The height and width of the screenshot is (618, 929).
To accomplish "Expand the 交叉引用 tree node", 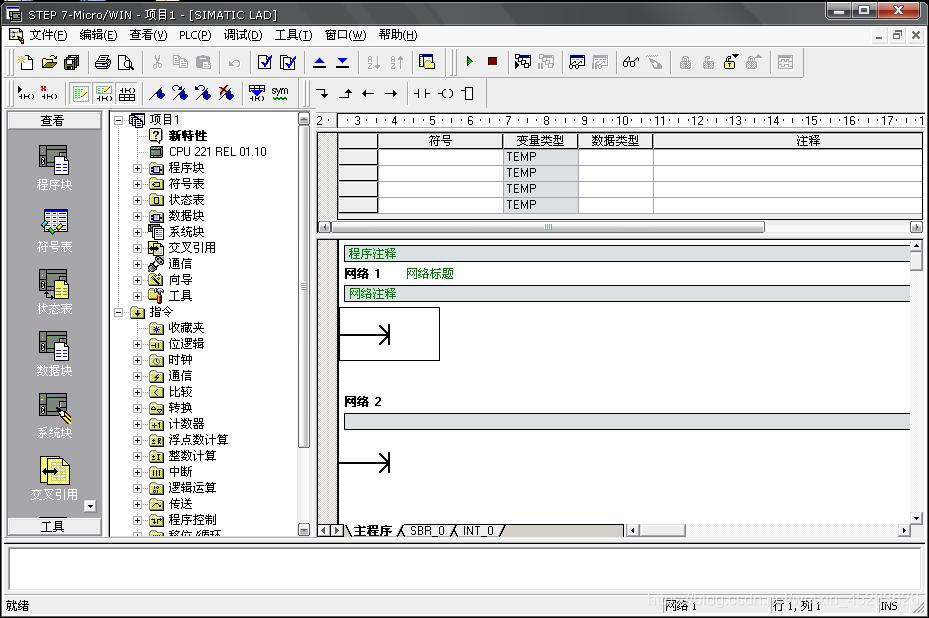I will pyautogui.click(x=137, y=248).
